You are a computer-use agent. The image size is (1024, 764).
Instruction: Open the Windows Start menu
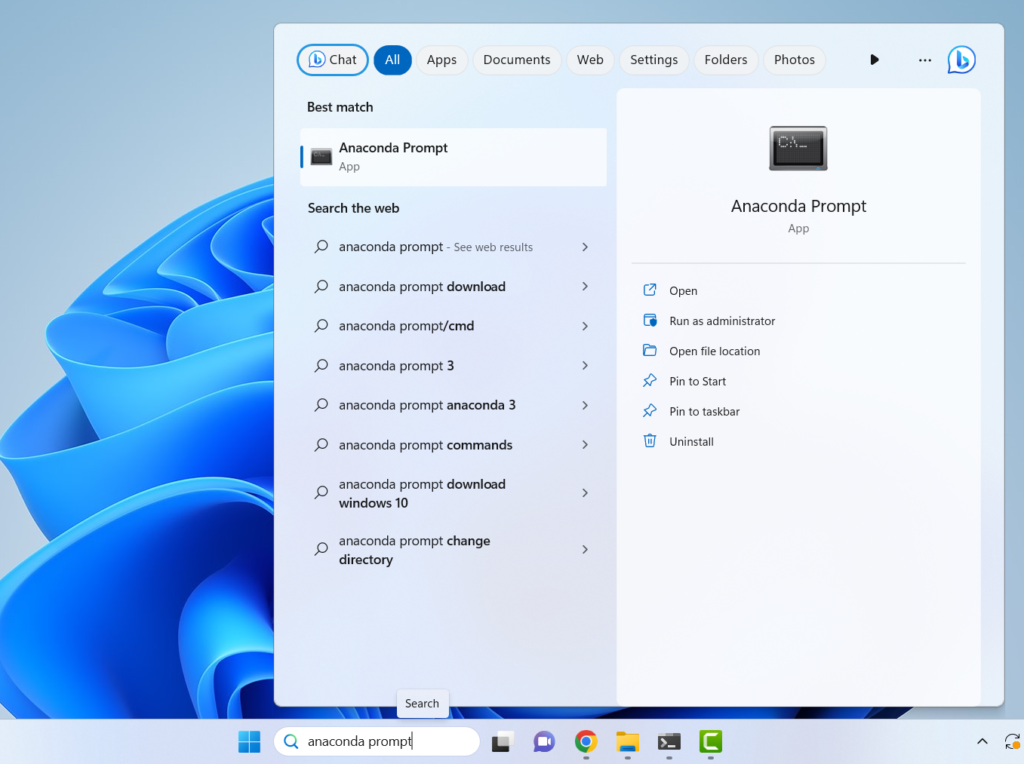[x=249, y=741]
